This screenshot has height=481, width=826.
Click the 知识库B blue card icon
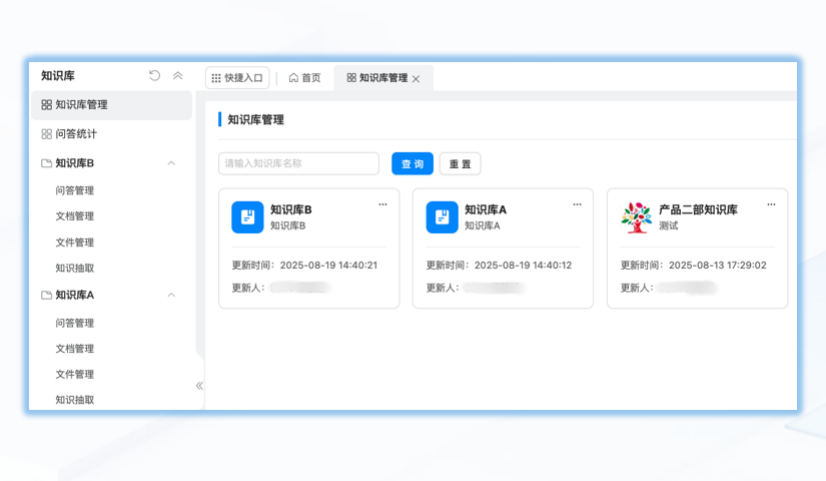[x=247, y=217]
